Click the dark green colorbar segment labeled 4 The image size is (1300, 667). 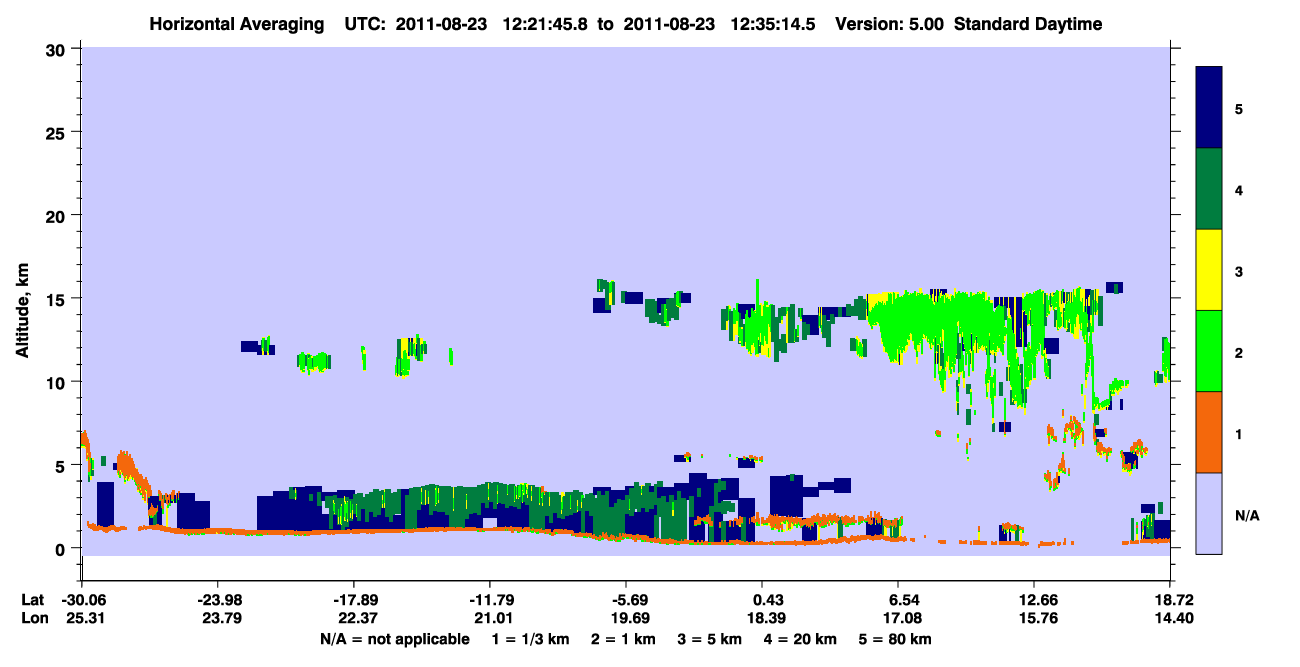[x=1209, y=190]
